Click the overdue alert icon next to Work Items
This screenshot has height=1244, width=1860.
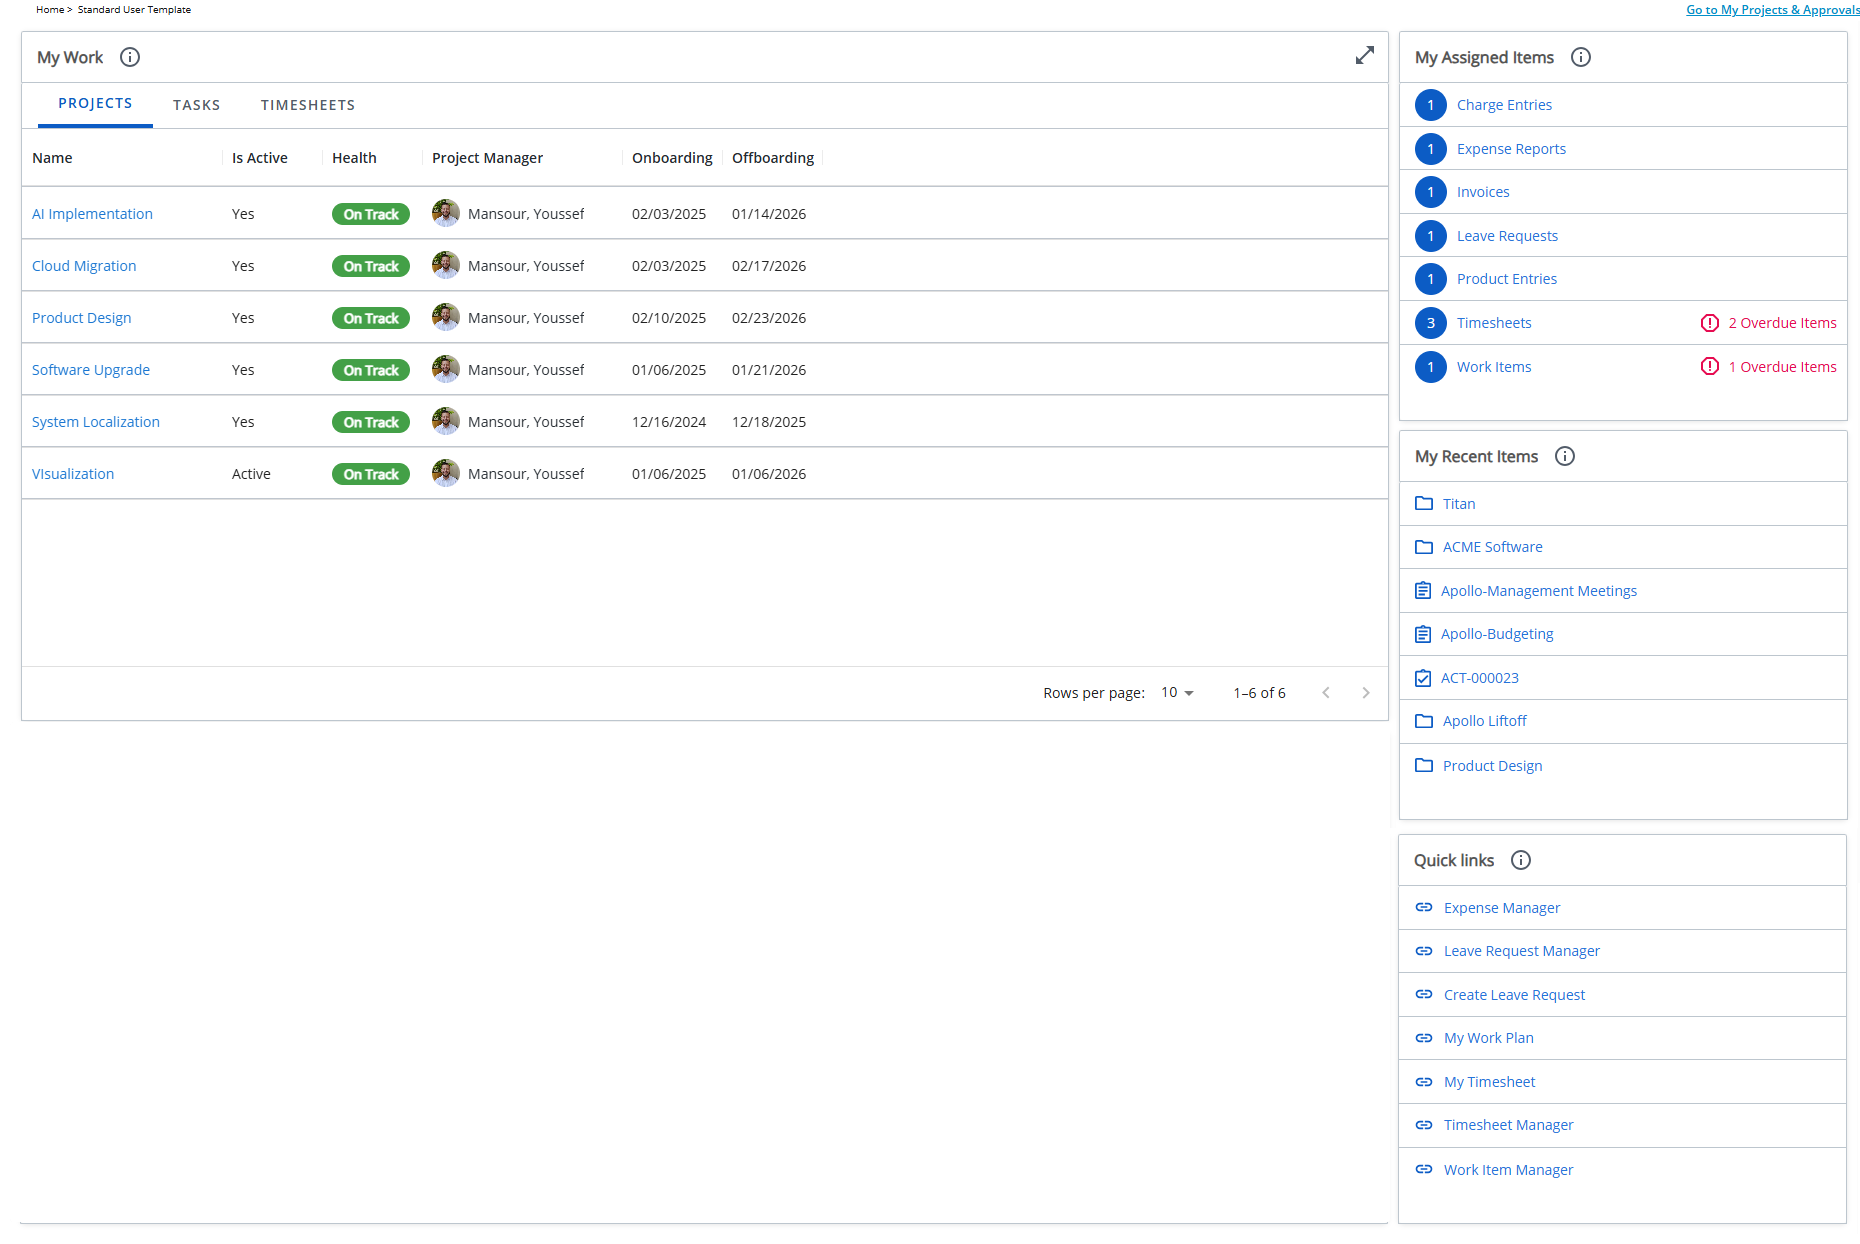click(x=1710, y=366)
